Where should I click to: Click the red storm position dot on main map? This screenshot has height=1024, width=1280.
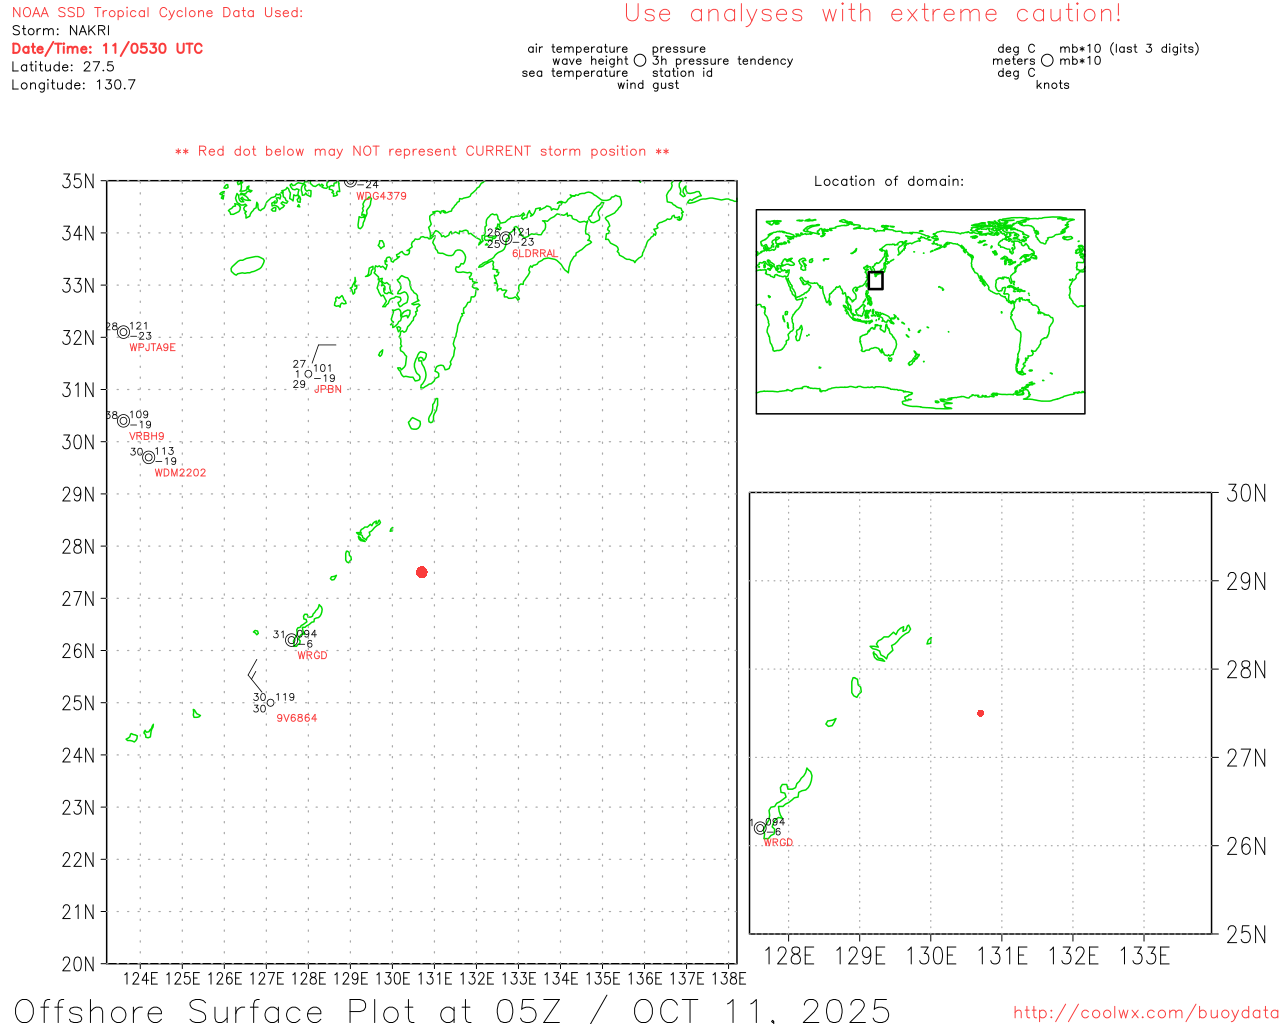pyautogui.click(x=422, y=572)
